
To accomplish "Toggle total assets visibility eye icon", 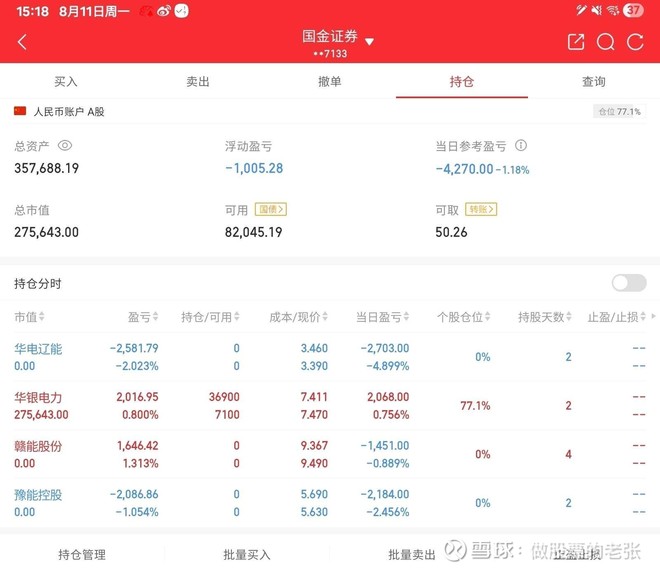I will pos(65,146).
